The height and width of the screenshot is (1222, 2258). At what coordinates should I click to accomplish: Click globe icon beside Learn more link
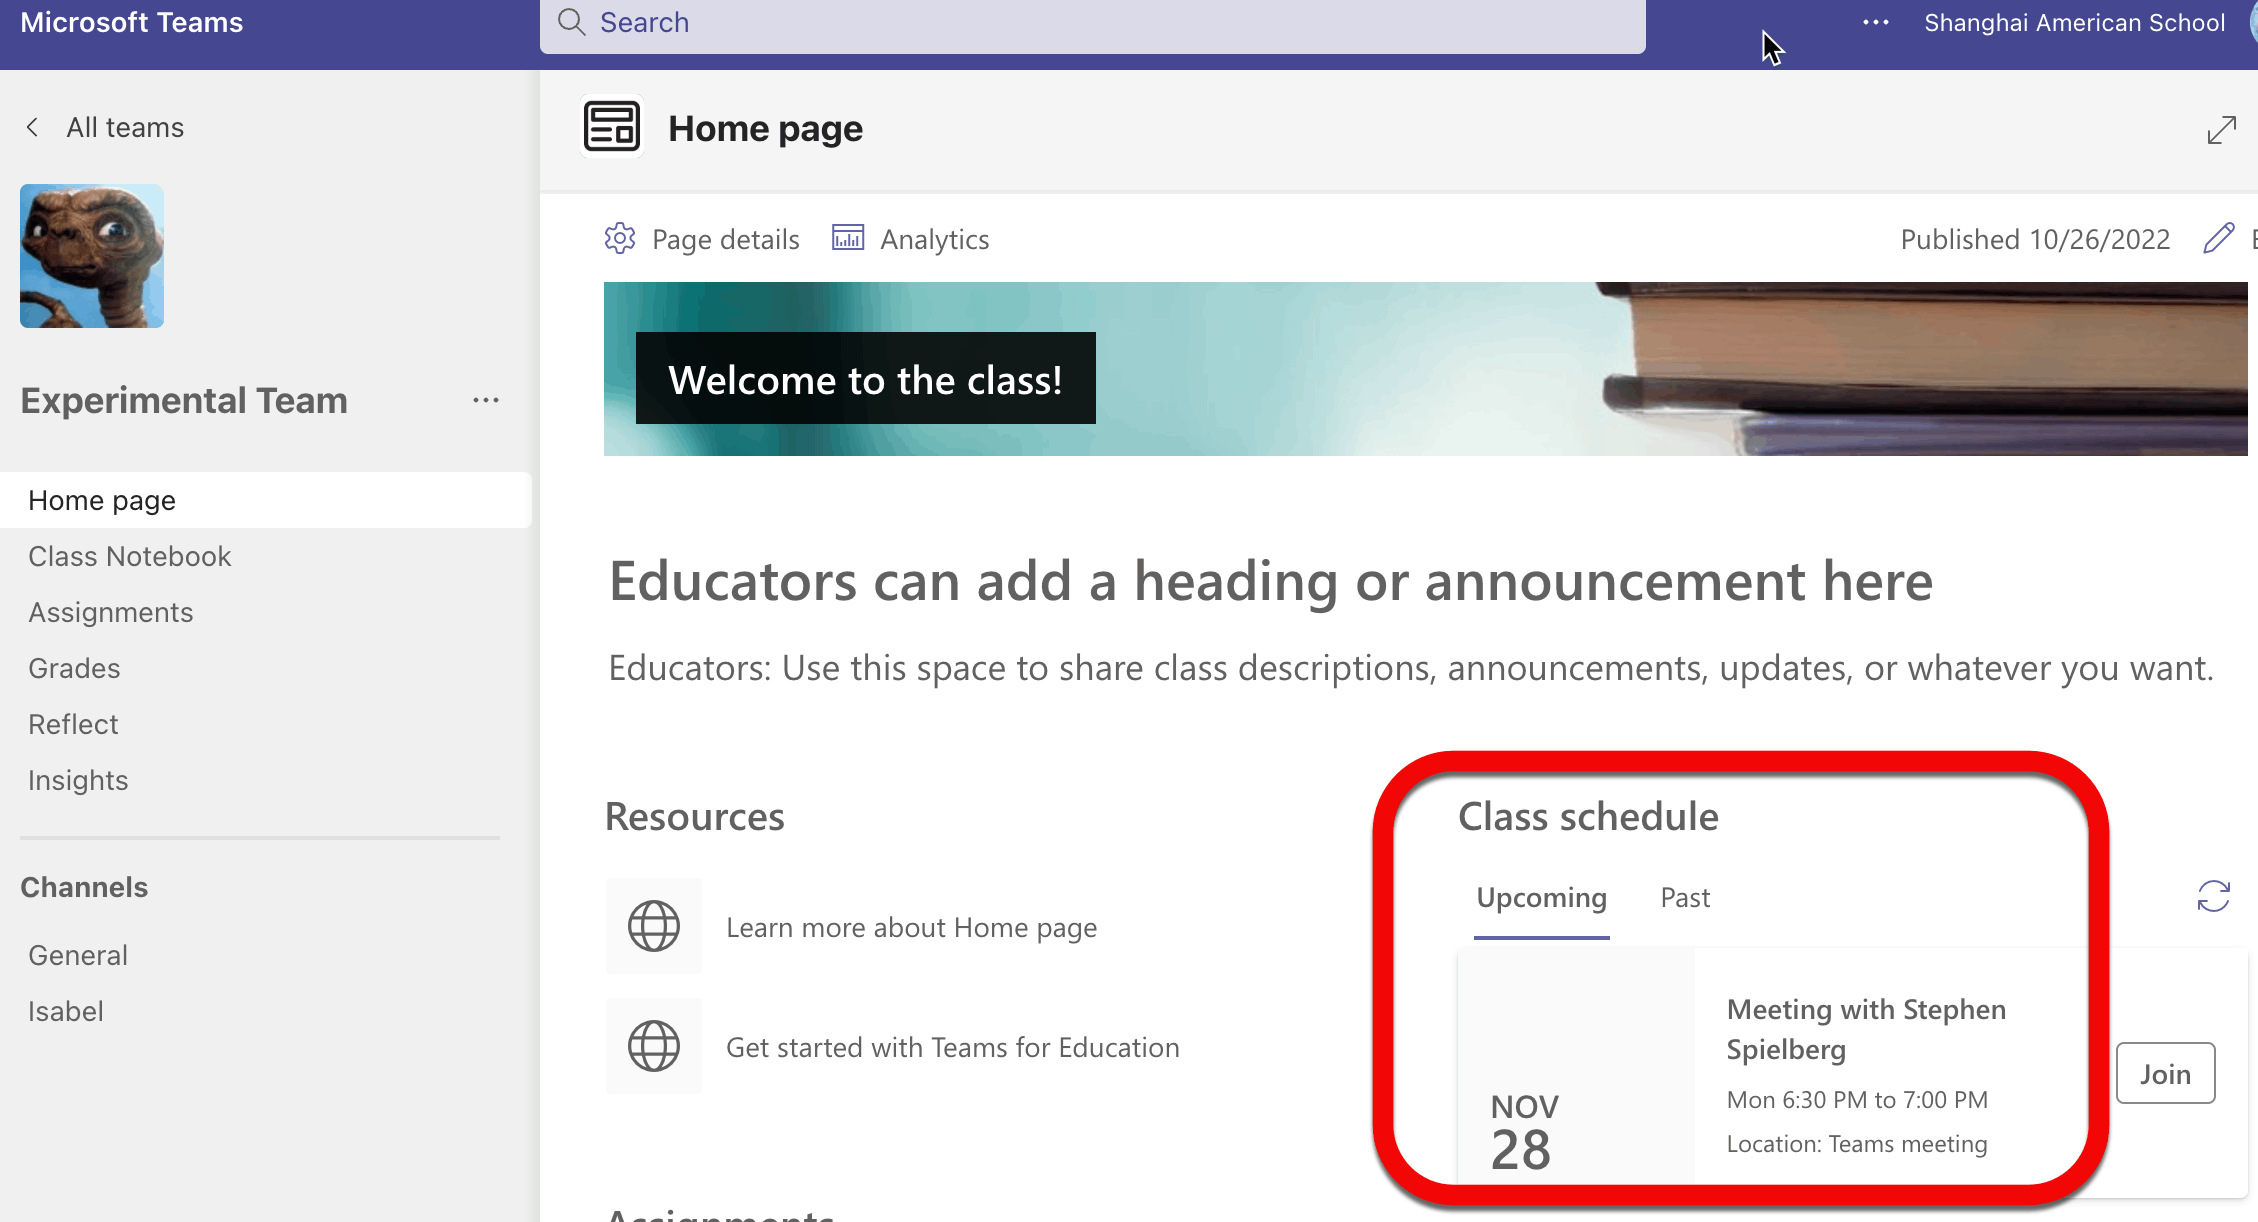point(654,926)
